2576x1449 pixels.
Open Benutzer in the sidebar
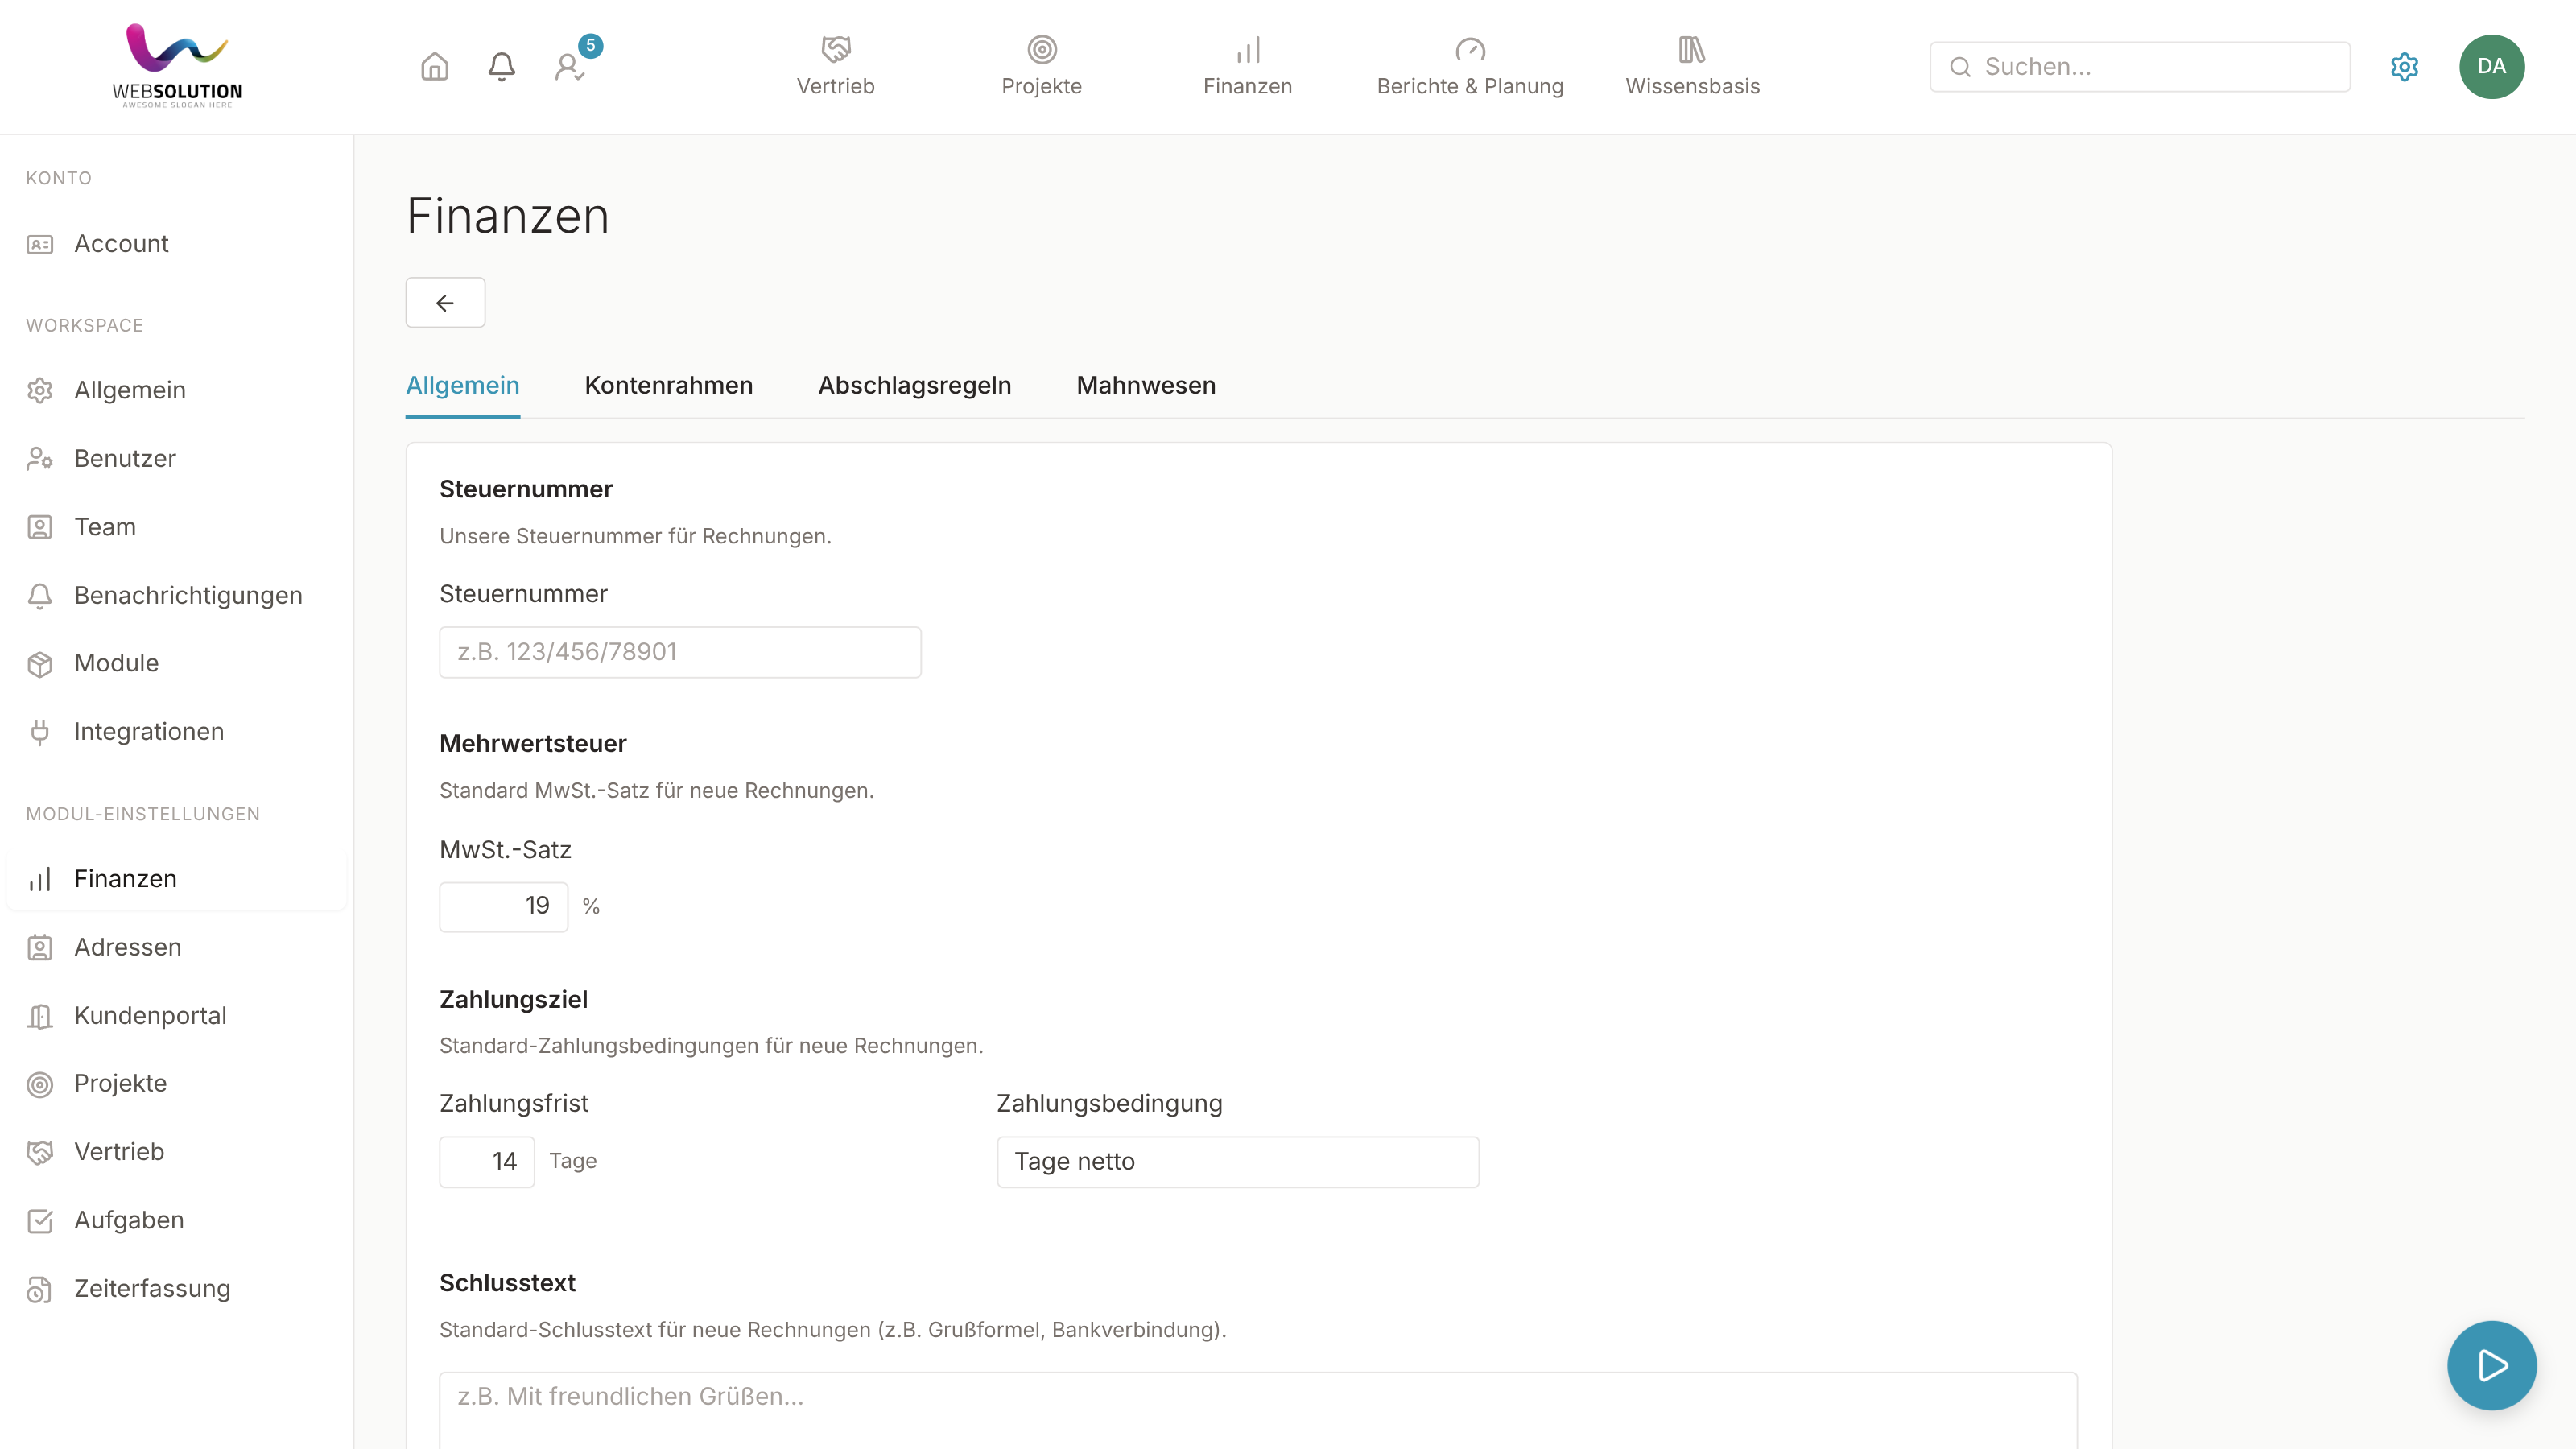176,458
